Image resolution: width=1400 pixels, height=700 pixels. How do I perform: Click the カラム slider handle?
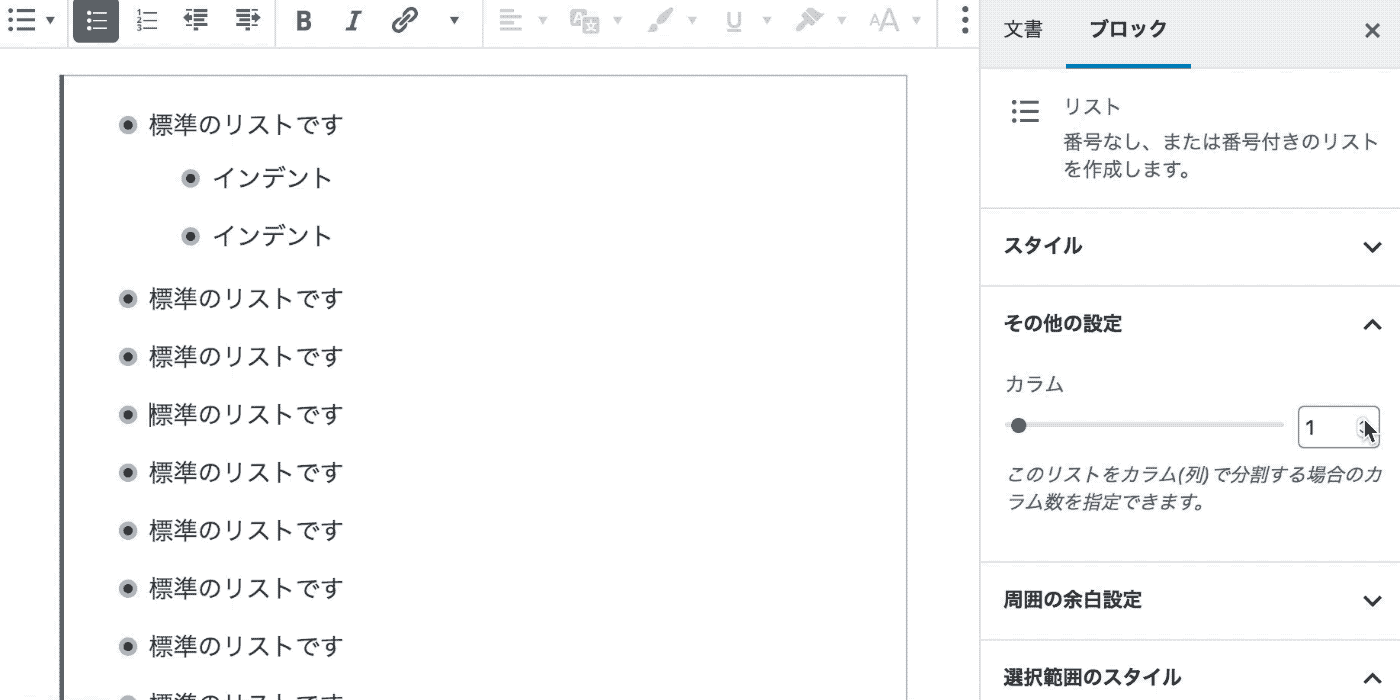tap(1018, 426)
